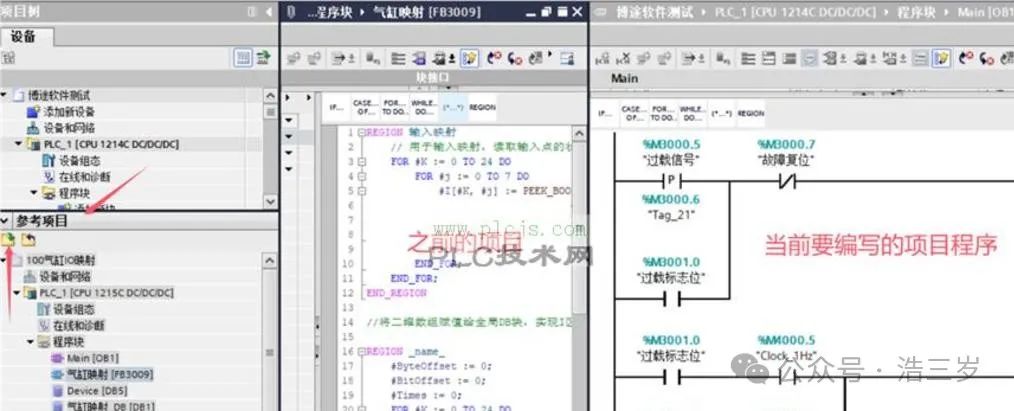This screenshot has width=1014, height=411.
Task: Click arrow-with-plus-minus icon in FB3009 toolbar
Action: tap(343, 59)
